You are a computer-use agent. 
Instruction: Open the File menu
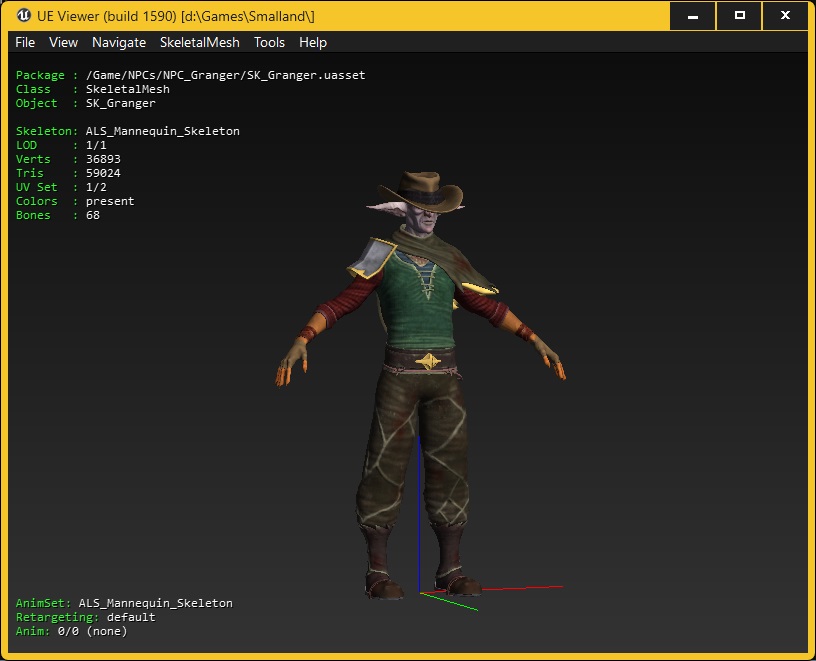tap(25, 42)
